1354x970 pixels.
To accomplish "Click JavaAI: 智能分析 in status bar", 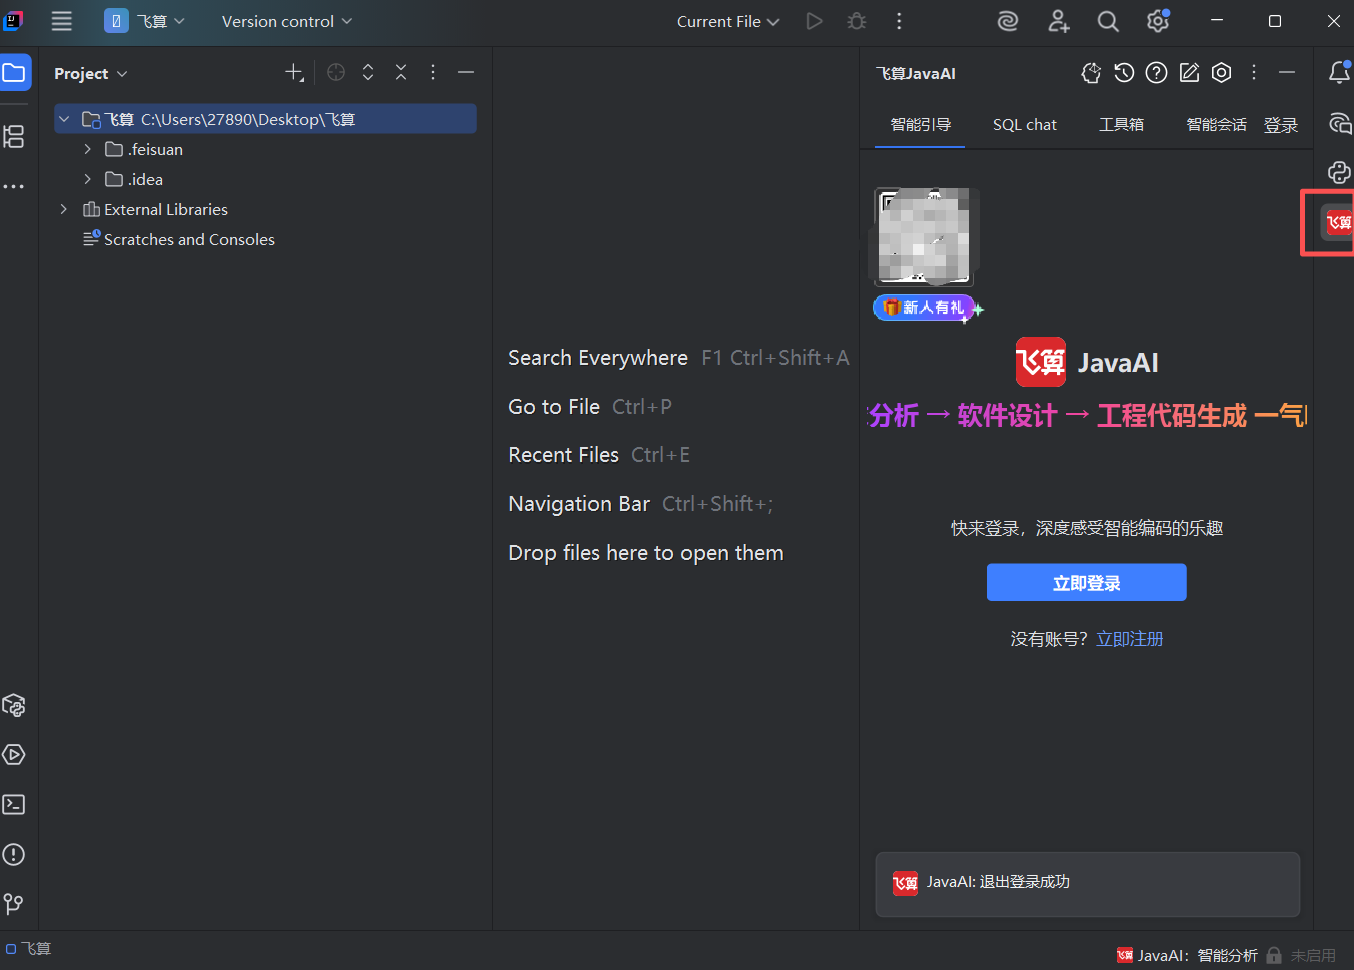I will [x=1187, y=955].
